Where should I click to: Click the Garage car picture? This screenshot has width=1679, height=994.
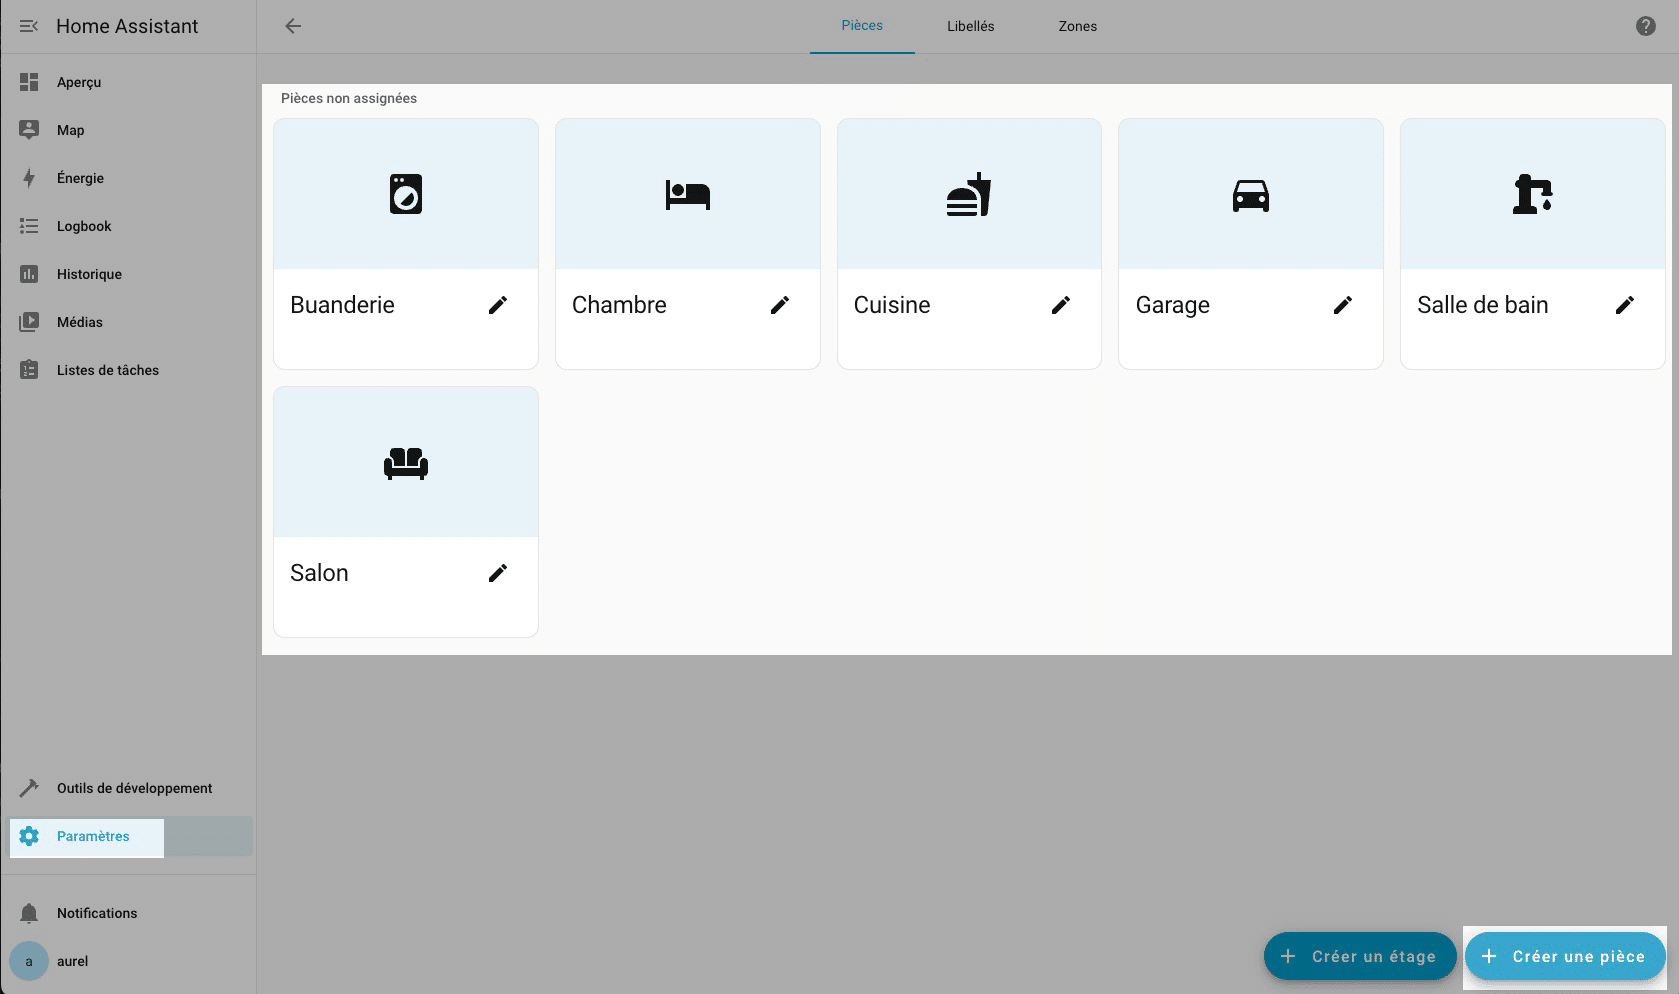click(x=1251, y=194)
